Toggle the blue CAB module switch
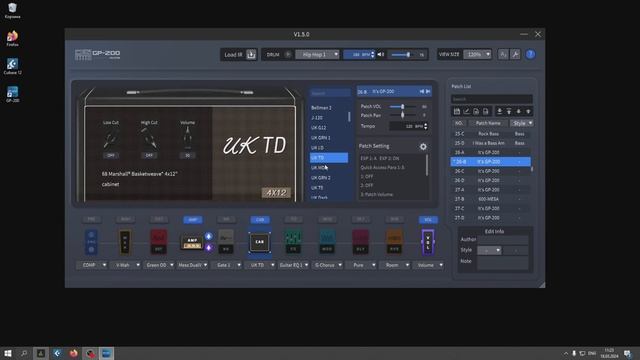The width and height of the screenshot is (640, 360). (260, 220)
